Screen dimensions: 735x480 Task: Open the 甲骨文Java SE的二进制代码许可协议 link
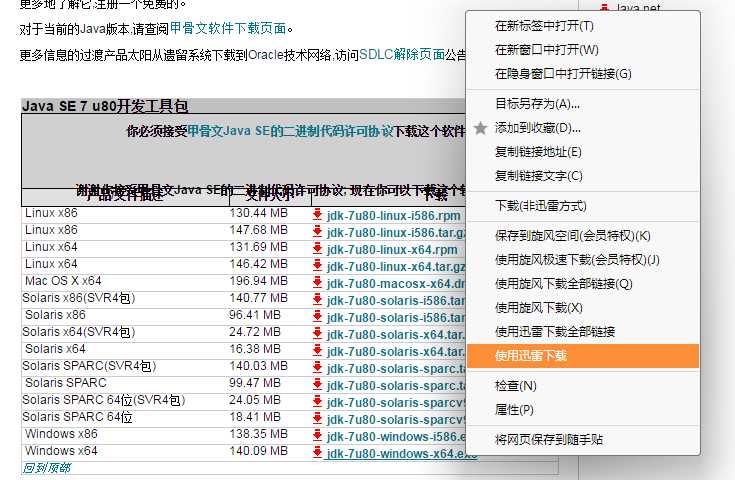pyautogui.click(x=290, y=131)
